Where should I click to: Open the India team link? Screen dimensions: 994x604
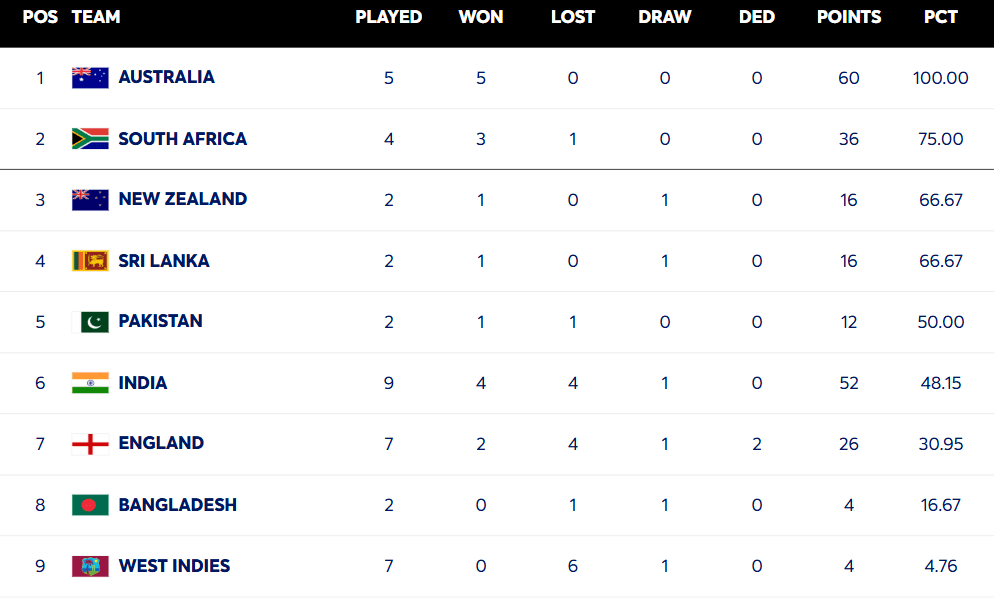coord(143,383)
